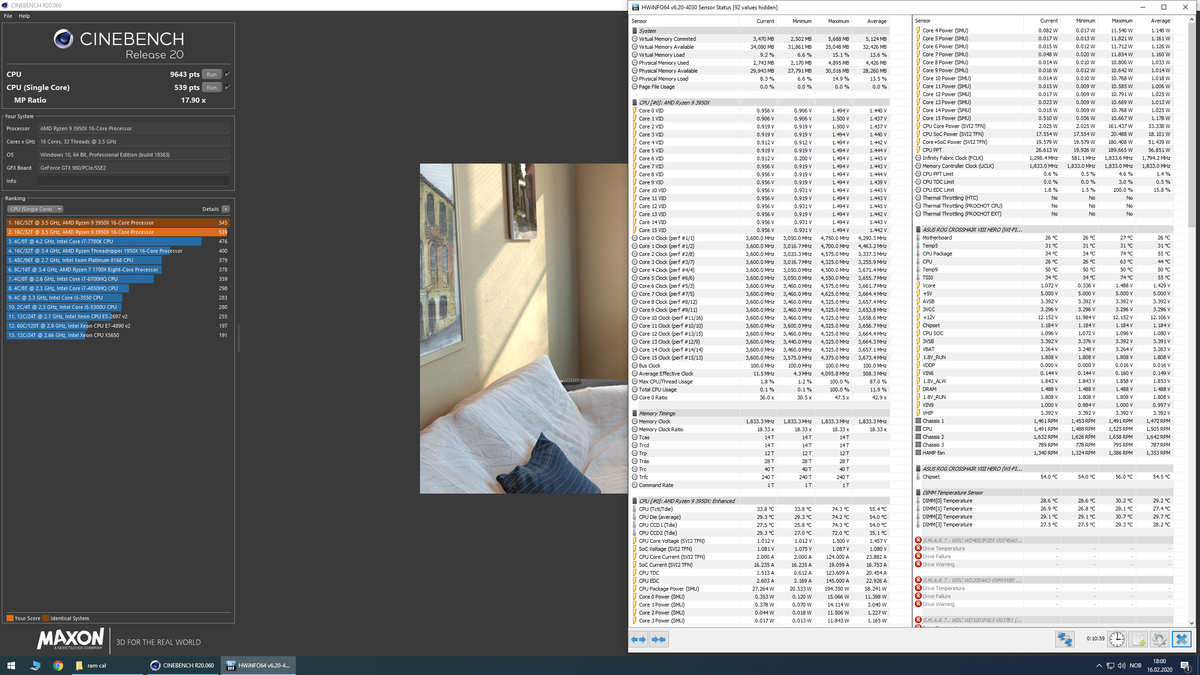Viewport: 1200px width, 675px height.
Task: Click the NOB keyboard language indicator
Action: 1136,665
